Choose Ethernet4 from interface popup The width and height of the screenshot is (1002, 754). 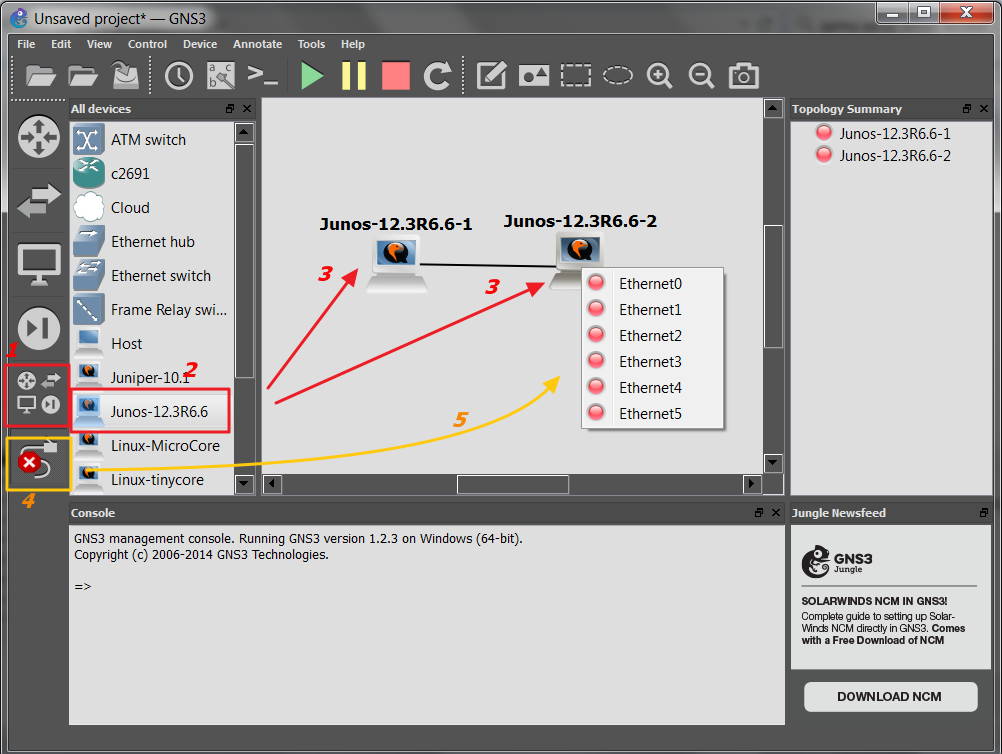click(x=652, y=388)
